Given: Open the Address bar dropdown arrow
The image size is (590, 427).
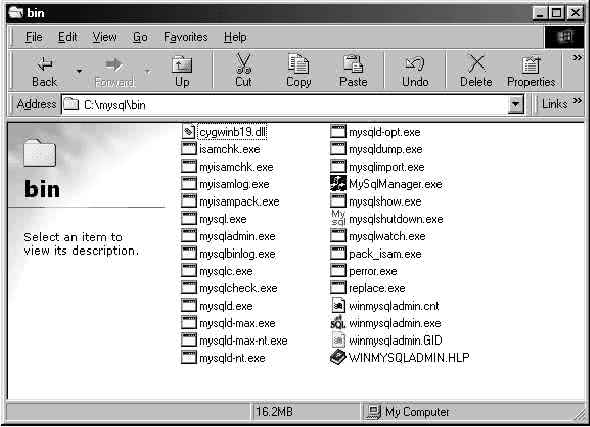Looking at the screenshot, I should coord(515,104).
